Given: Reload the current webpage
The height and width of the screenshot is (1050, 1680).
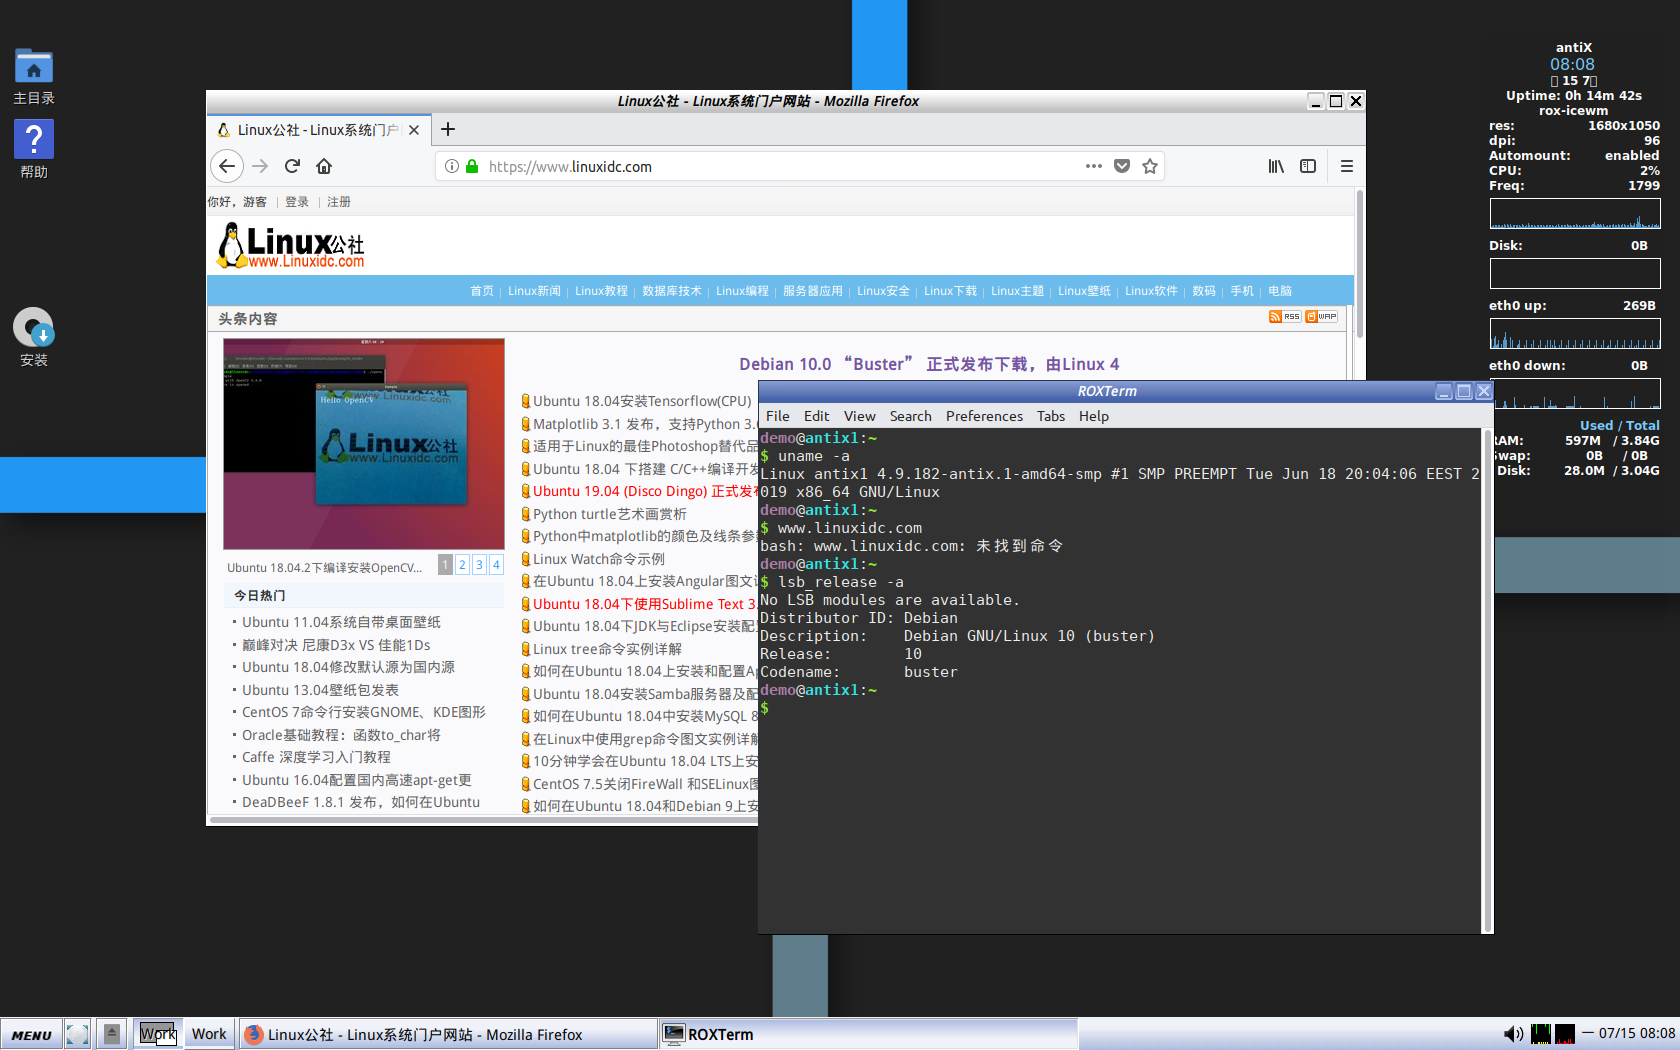Looking at the screenshot, I should coord(292,166).
